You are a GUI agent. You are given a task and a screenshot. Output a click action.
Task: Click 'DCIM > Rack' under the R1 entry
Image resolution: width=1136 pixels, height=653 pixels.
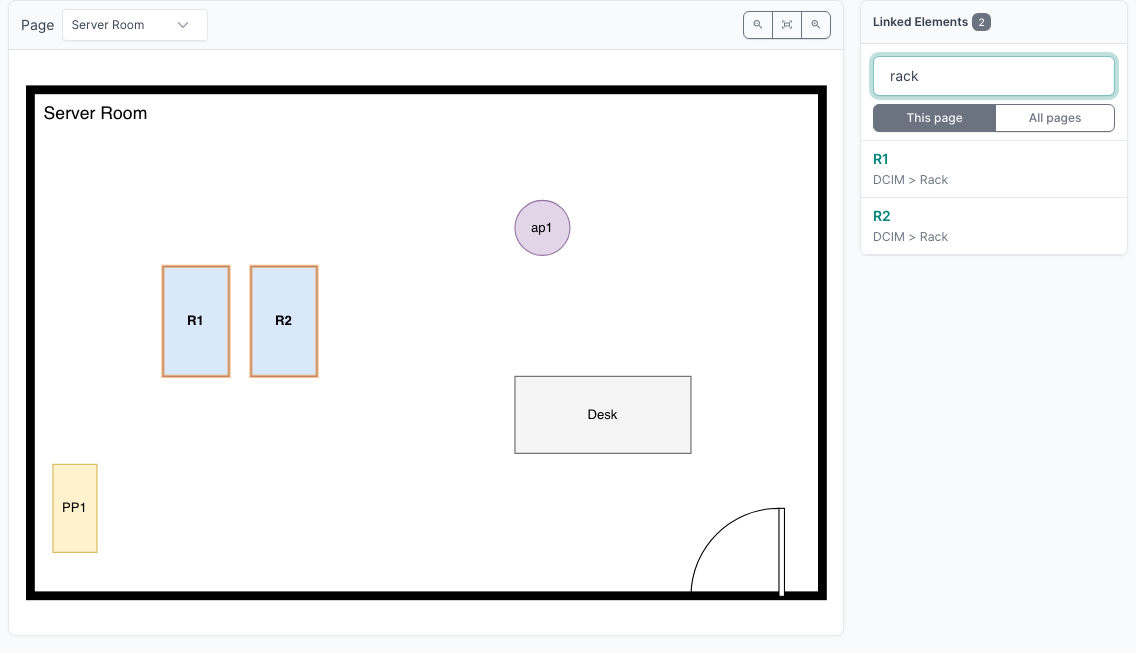coord(910,180)
